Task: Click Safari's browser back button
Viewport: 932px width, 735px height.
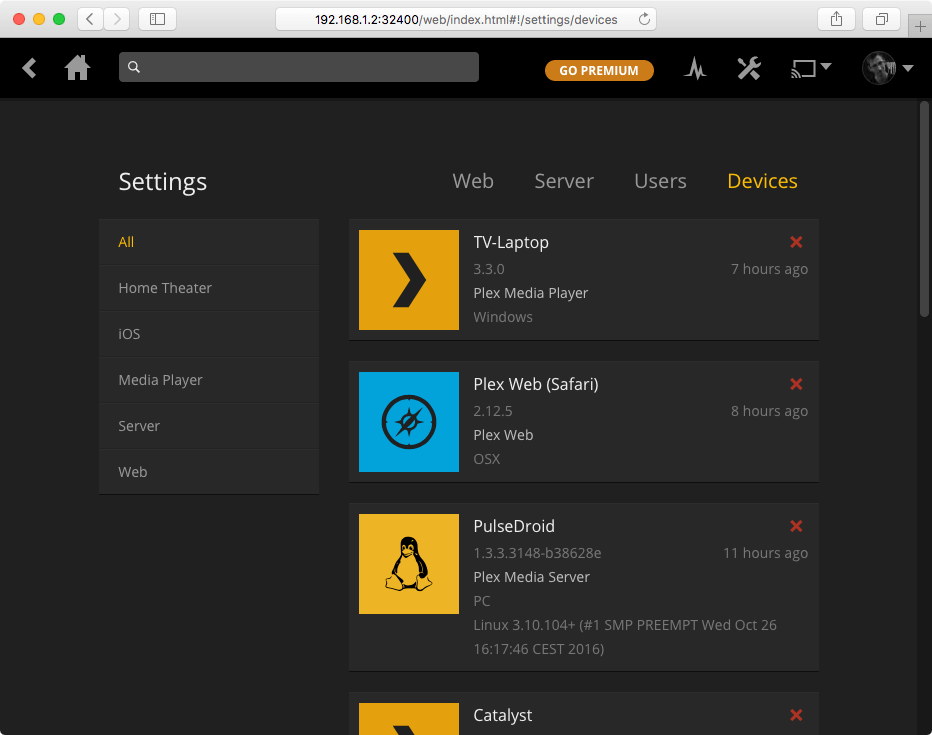Action: [x=90, y=19]
